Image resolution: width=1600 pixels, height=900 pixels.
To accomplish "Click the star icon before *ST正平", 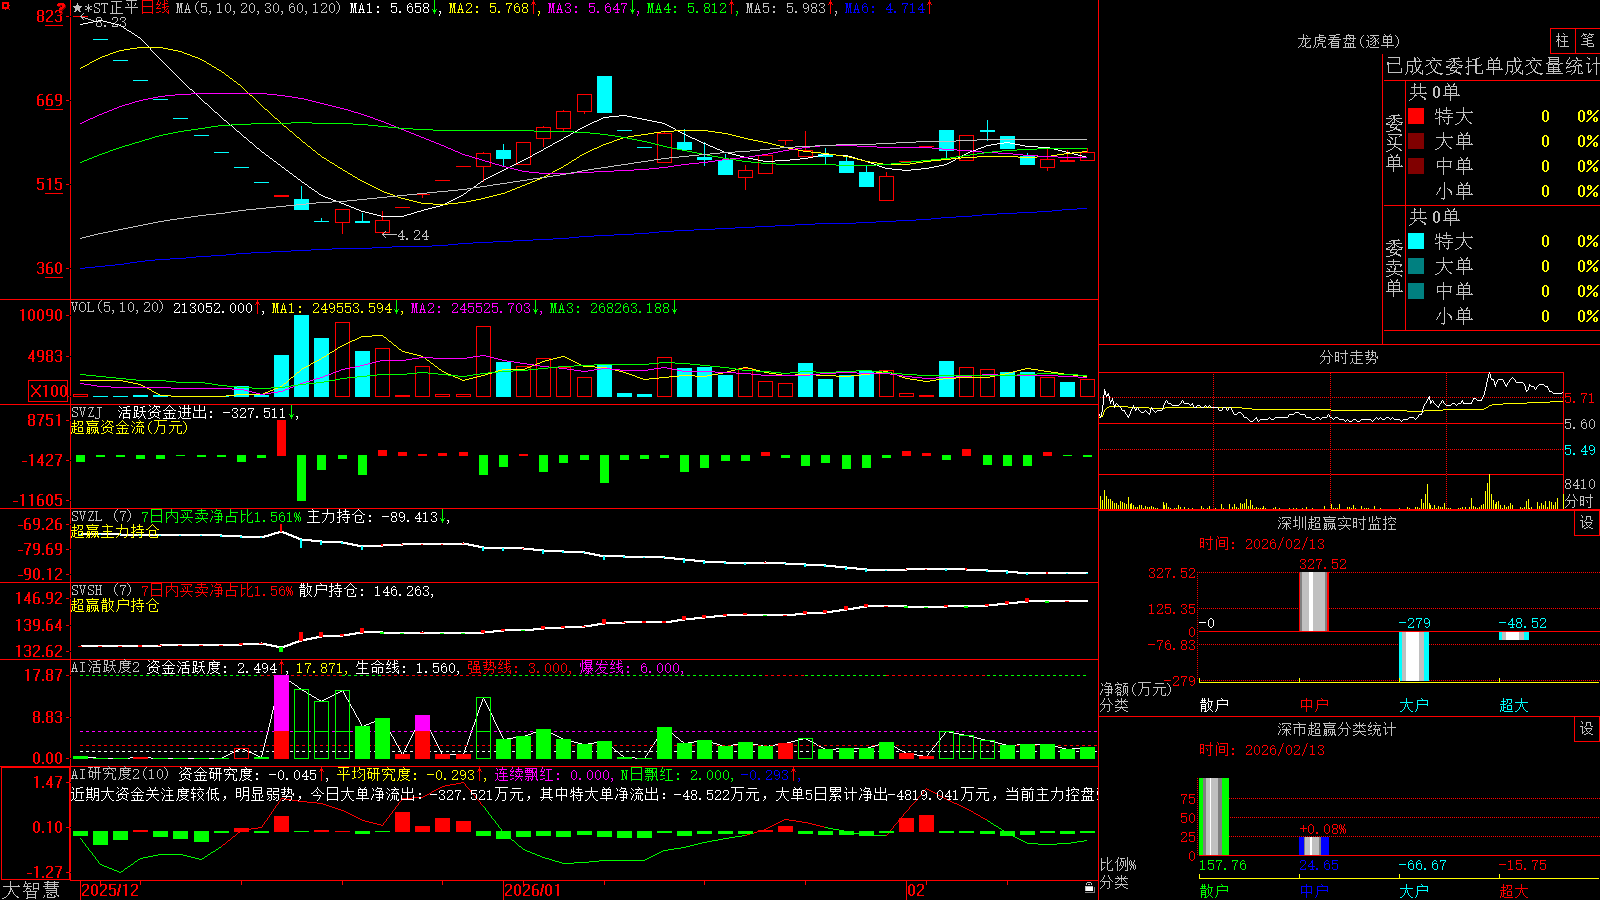I will 78,8.
